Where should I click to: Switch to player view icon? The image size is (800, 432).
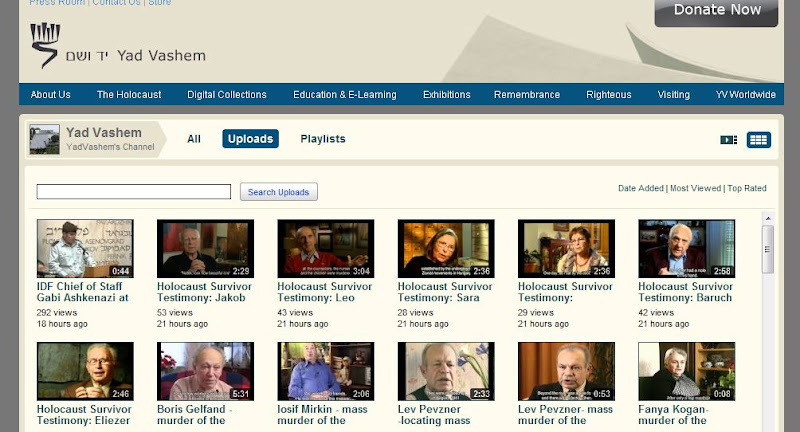[x=729, y=140]
